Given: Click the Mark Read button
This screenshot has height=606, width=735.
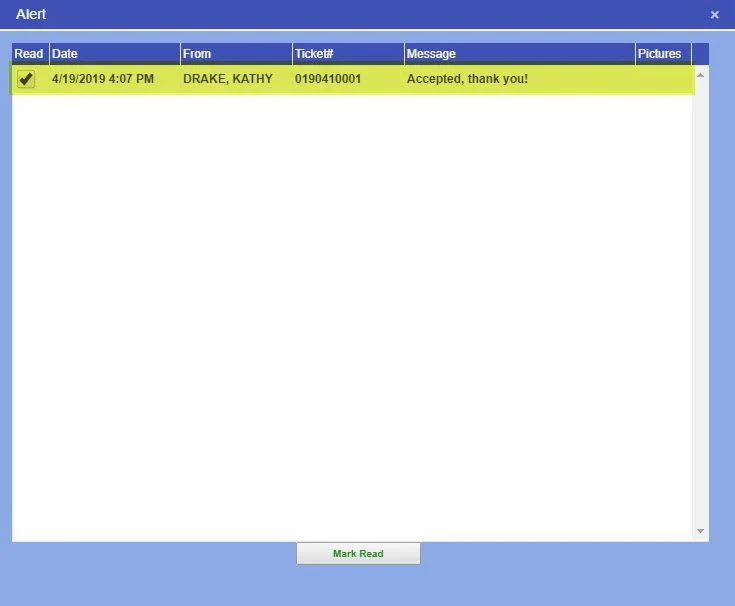Looking at the screenshot, I should tap(358, 554).
